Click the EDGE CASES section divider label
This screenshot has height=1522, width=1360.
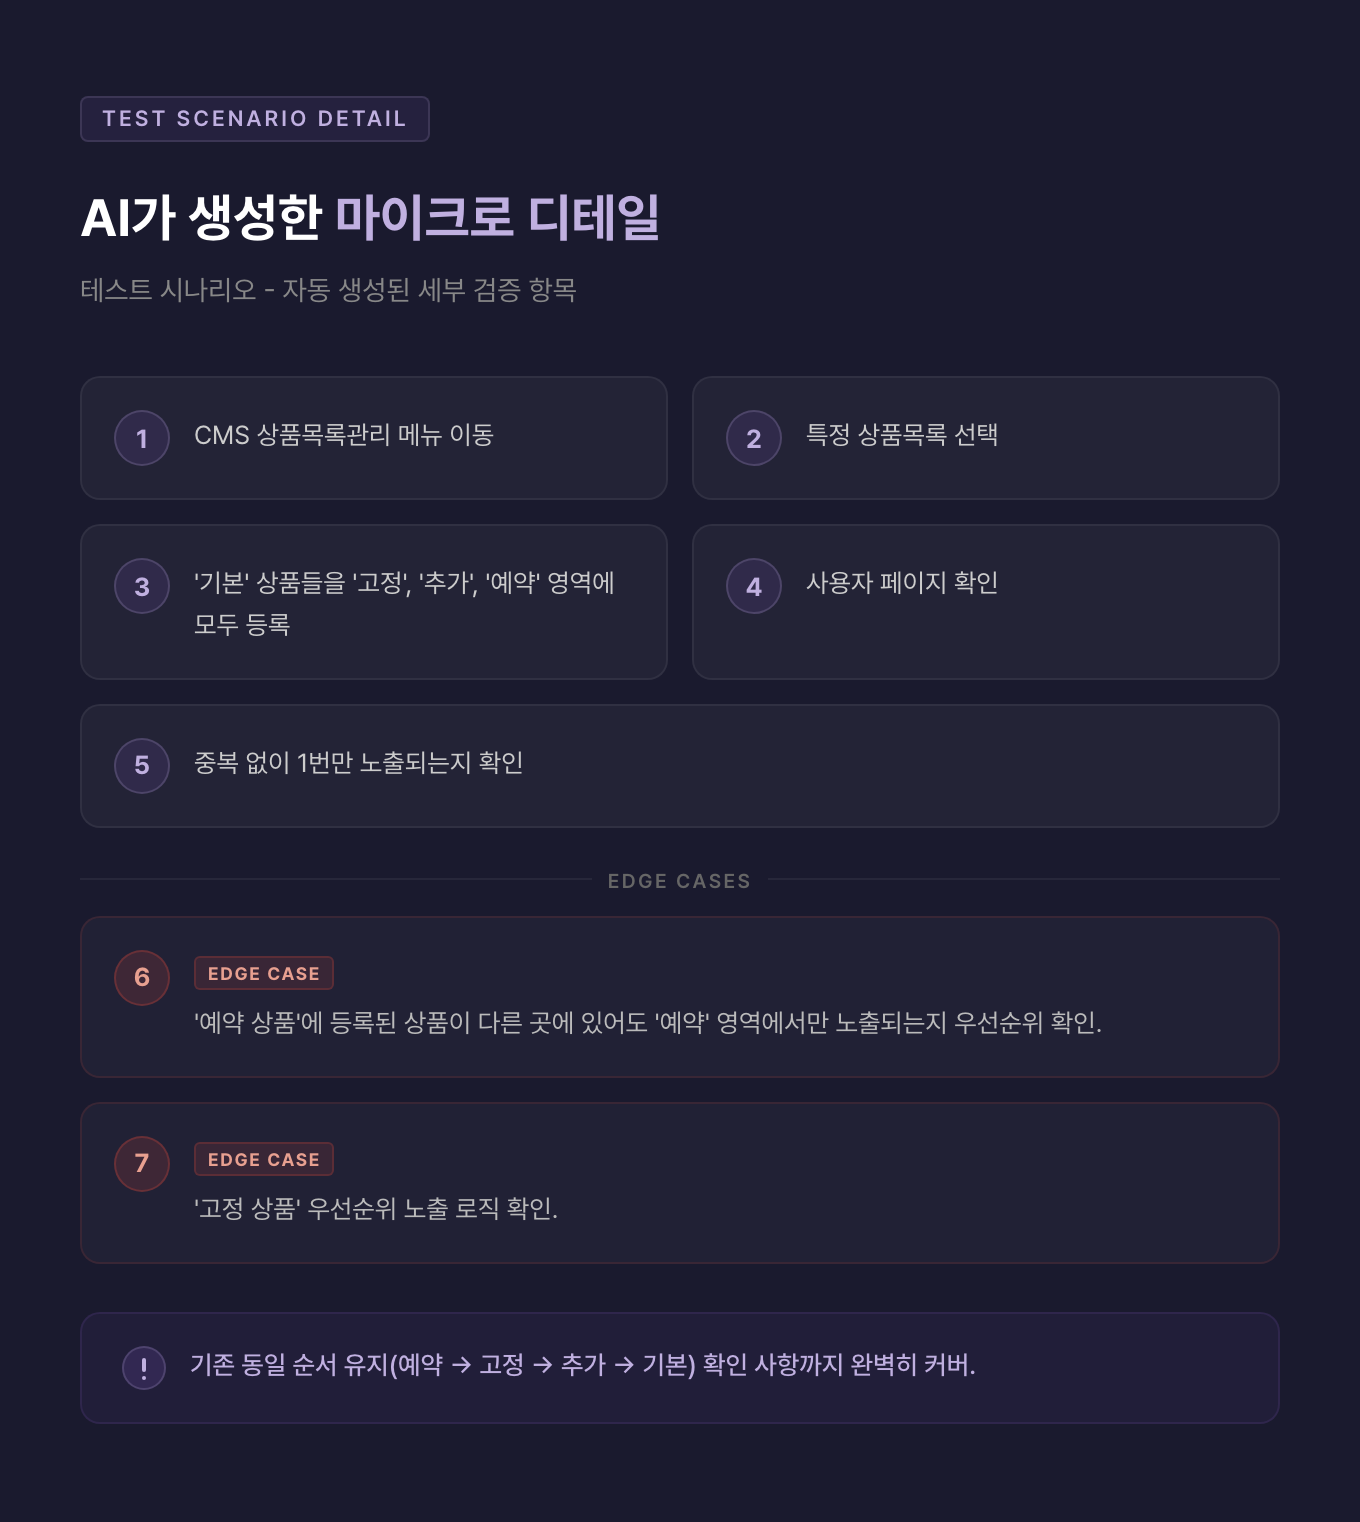[679, 881]
